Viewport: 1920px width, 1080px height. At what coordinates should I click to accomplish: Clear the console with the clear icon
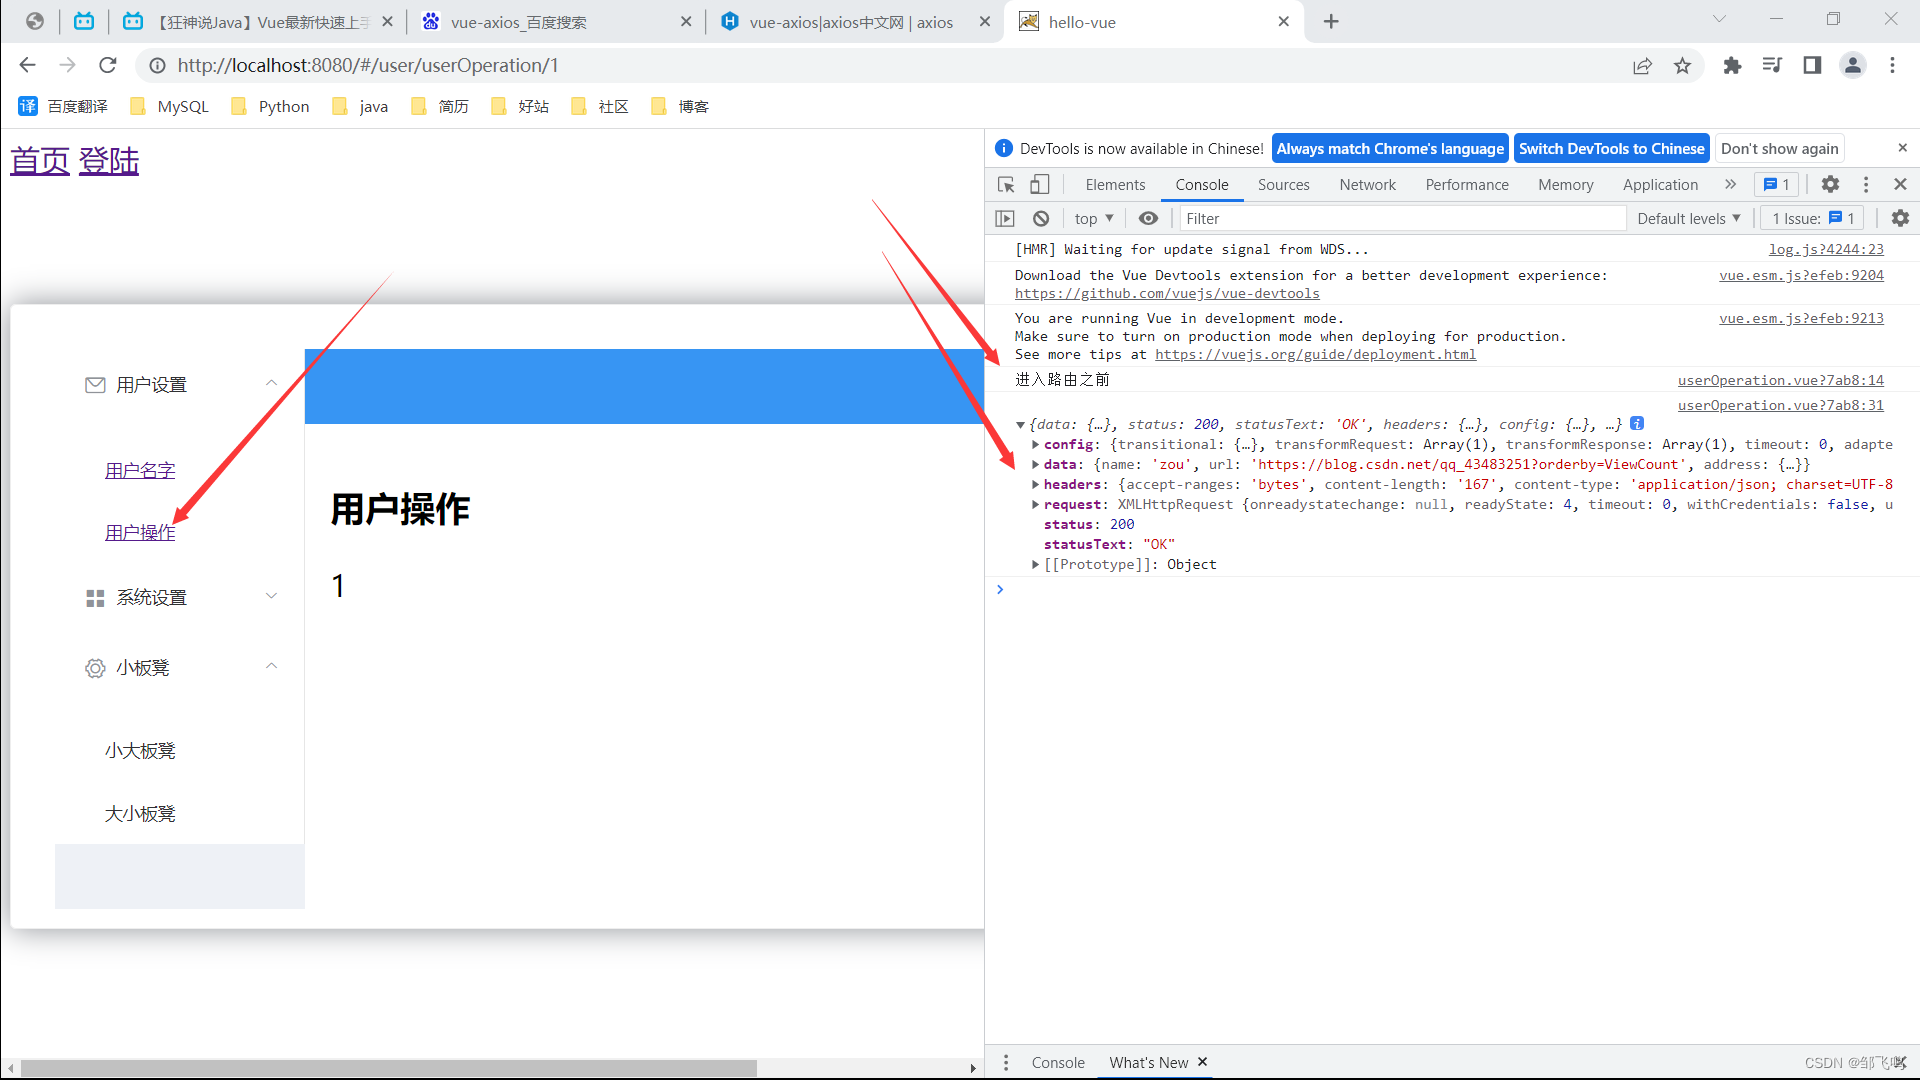[1041, 218]
